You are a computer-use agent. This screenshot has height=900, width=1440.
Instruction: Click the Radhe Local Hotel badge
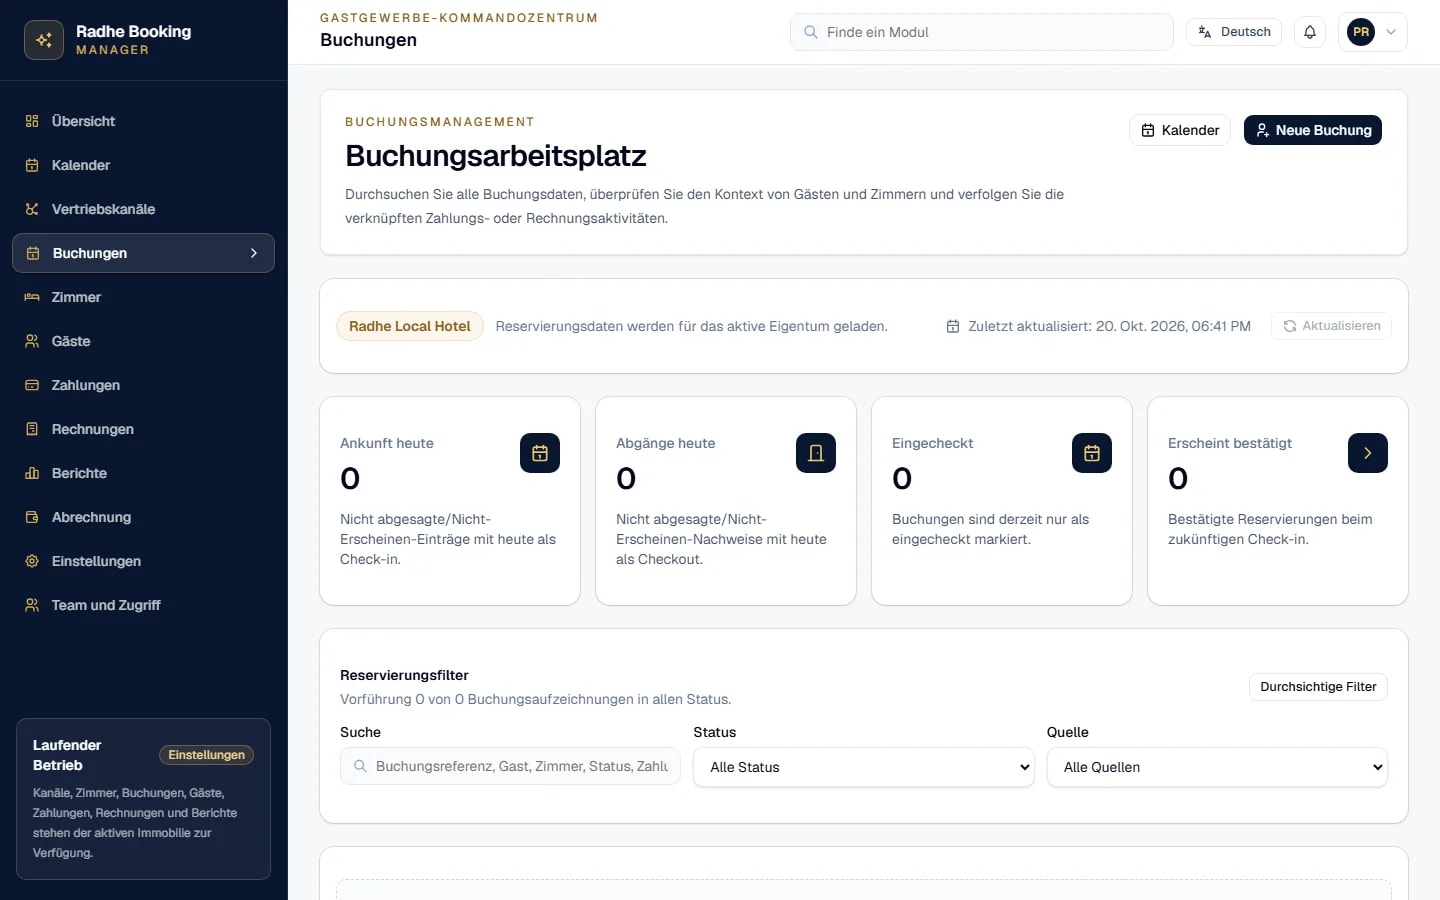click(410, 326)
